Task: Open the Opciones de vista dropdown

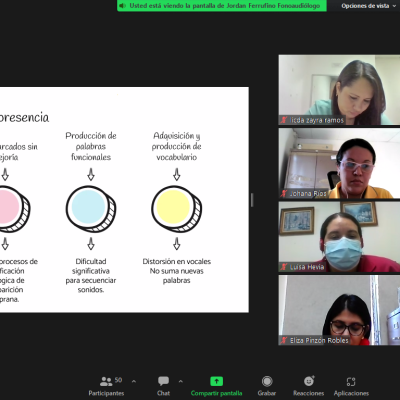Action: click(x=368, y=6)
